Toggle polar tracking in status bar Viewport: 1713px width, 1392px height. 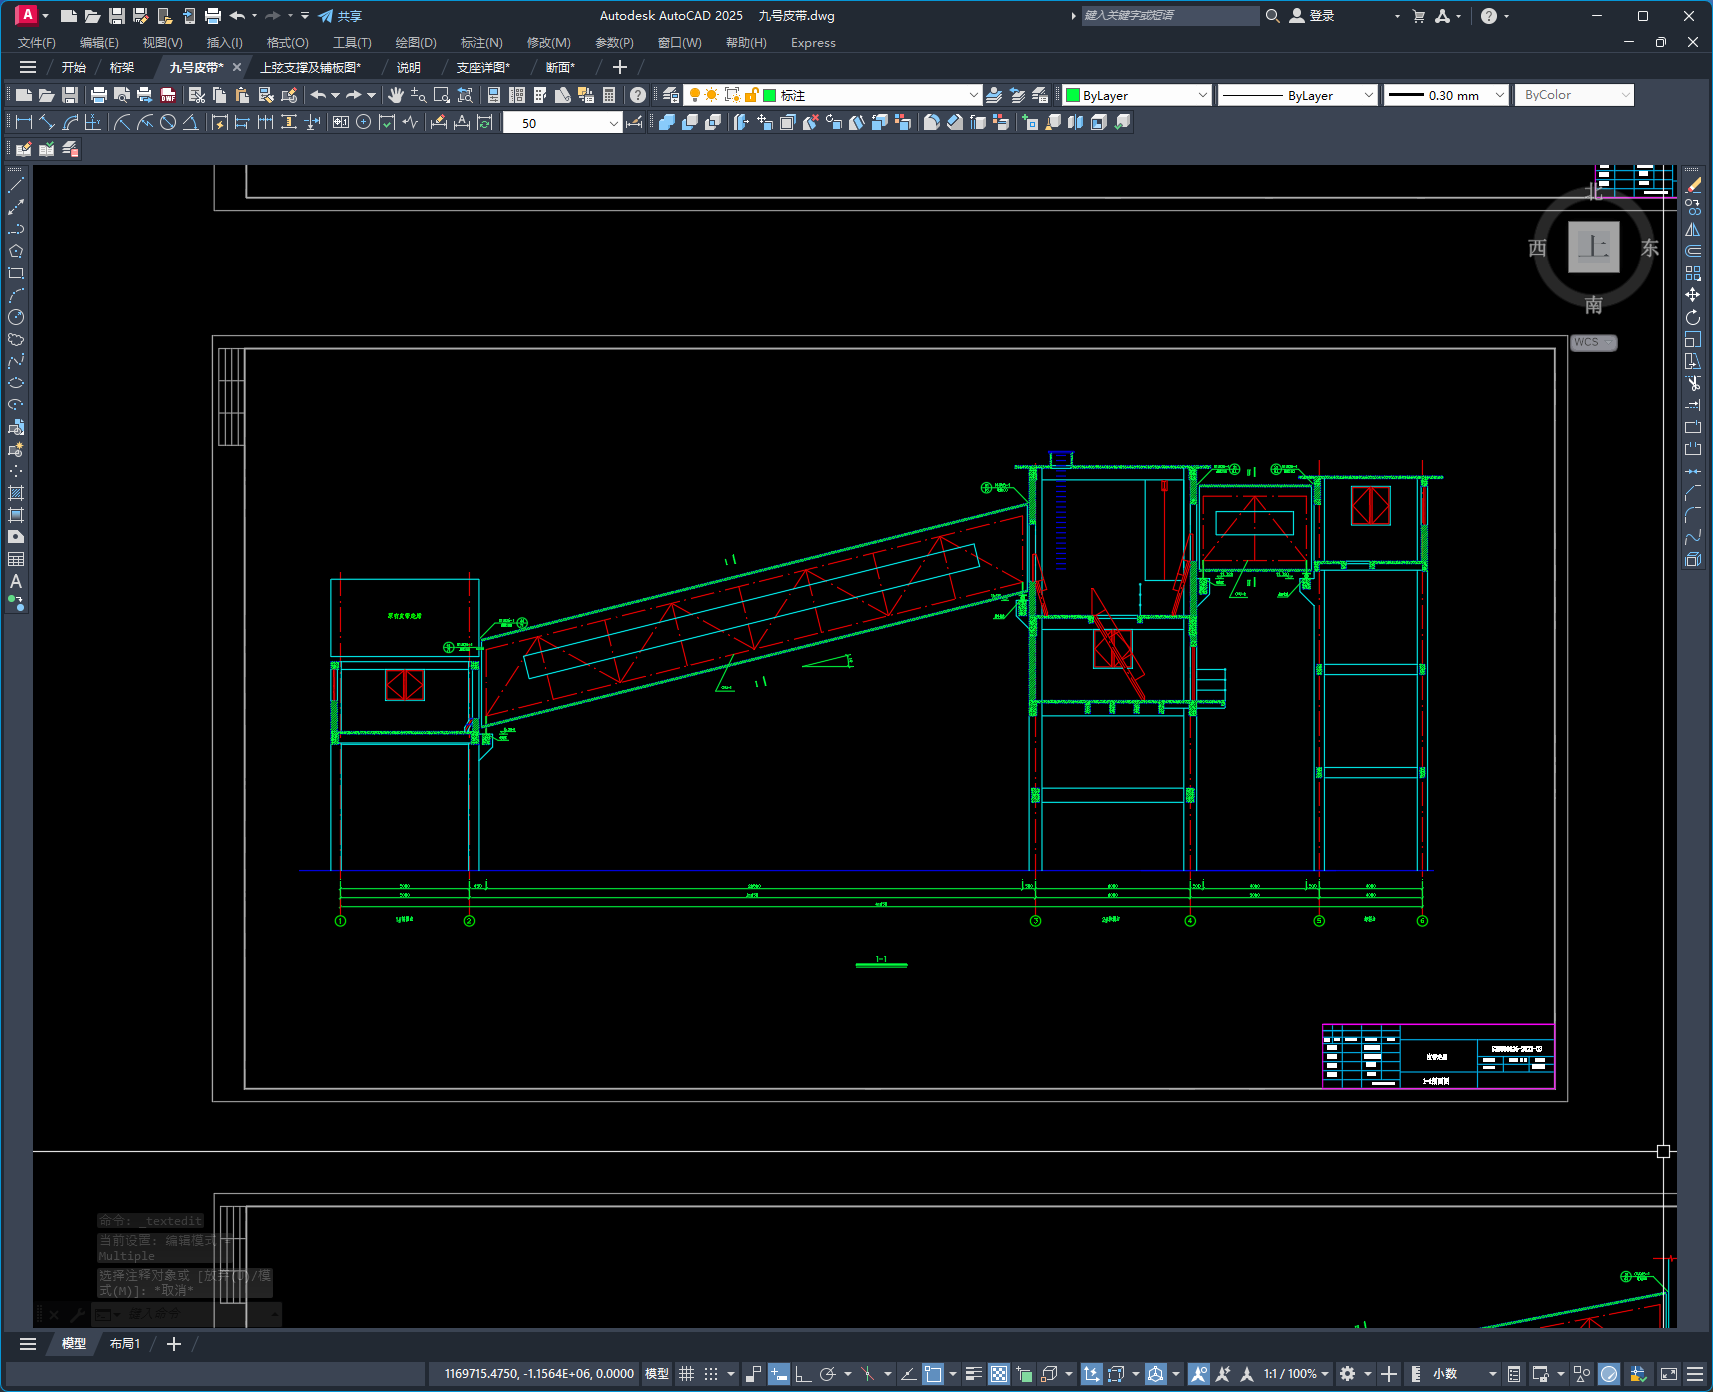coord(827,1374)
